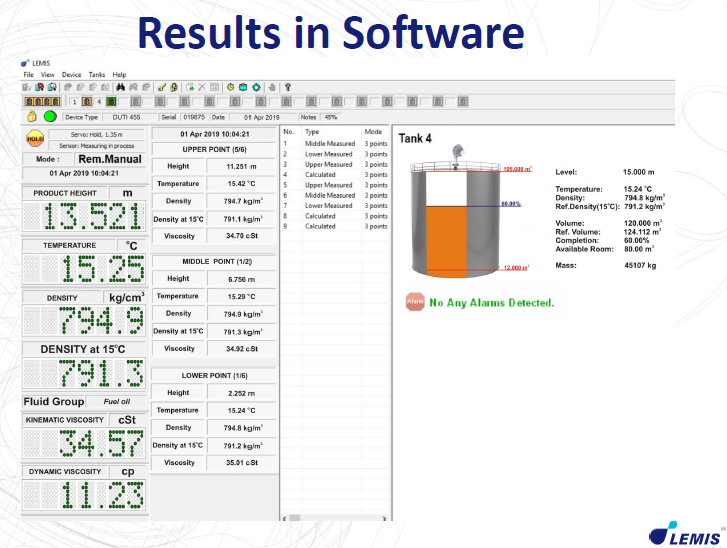Click the binoculars search icon in toolbar
This screenshot has width=727, height=548.
tap(121, 87)
